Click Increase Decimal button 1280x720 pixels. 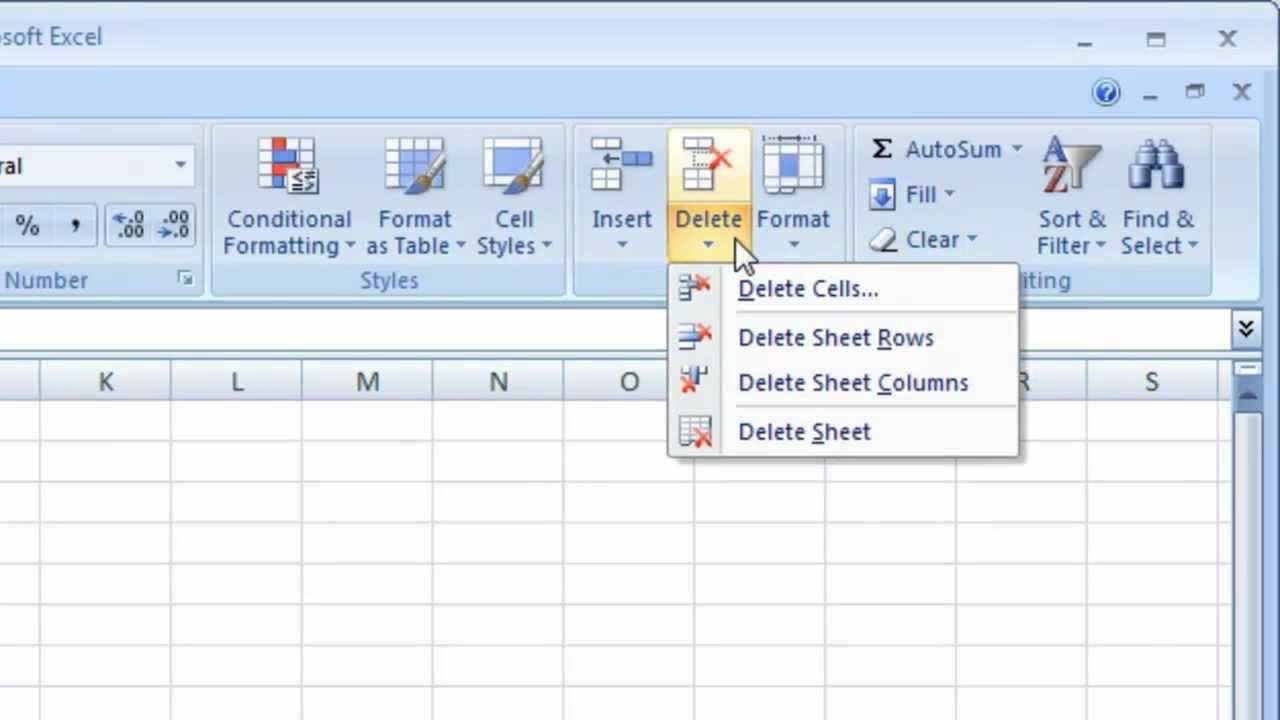coord(129,226)
